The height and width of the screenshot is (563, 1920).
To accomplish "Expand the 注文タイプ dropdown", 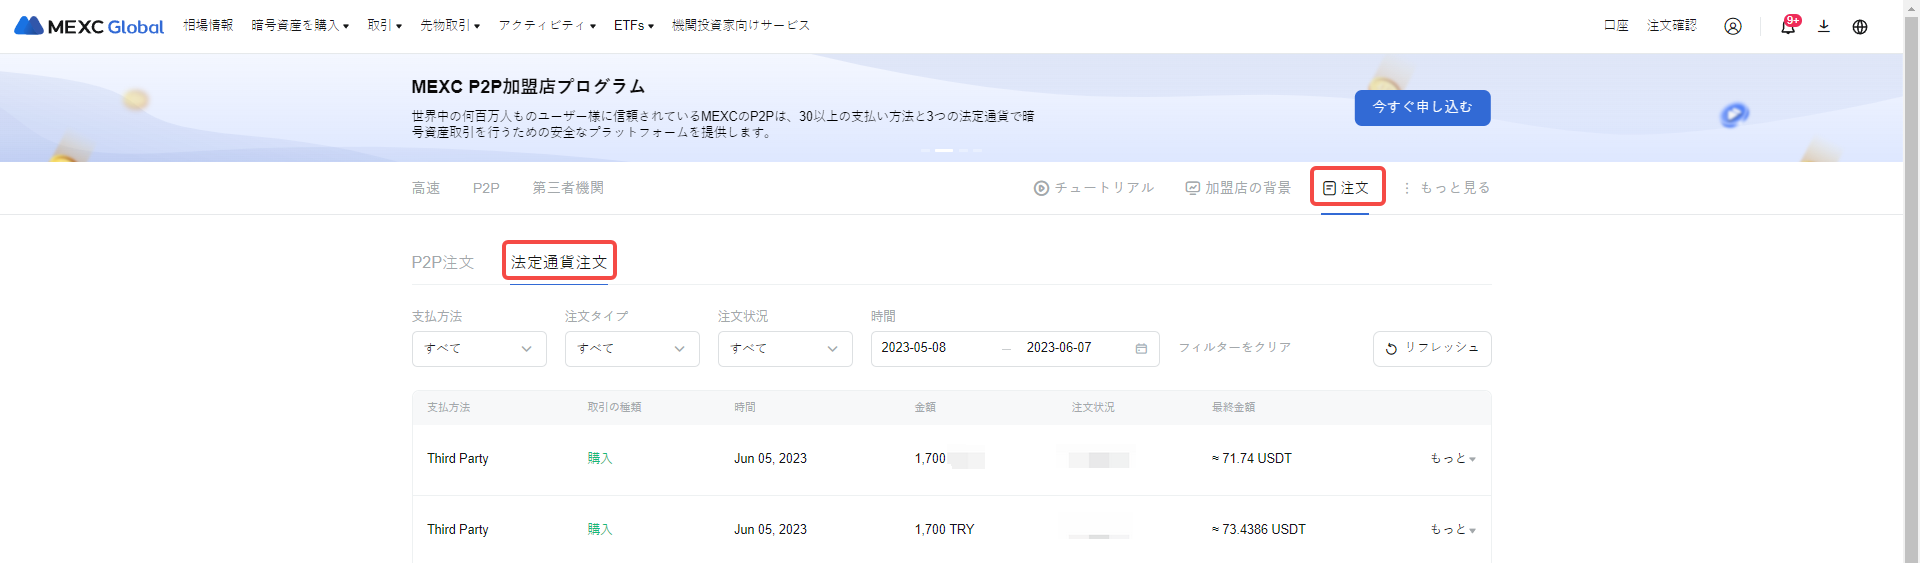I will coord(632,348).
